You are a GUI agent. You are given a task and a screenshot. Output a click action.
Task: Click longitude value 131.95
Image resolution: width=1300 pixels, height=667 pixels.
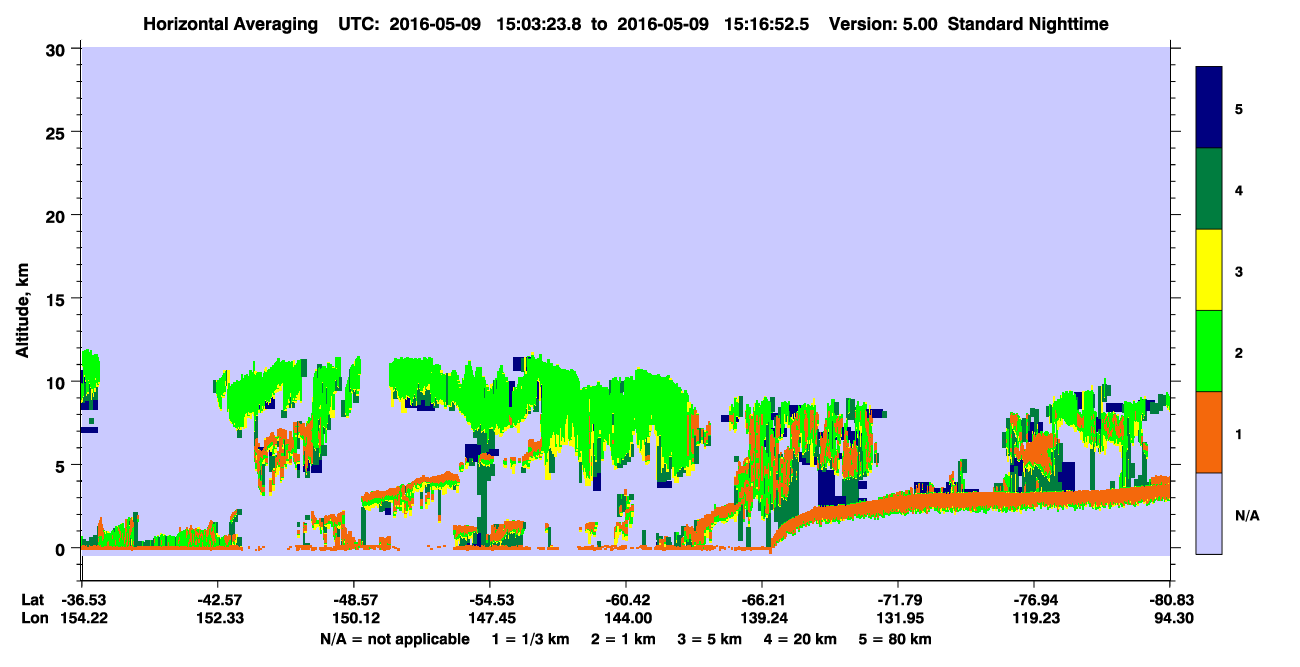click(898, 618)
